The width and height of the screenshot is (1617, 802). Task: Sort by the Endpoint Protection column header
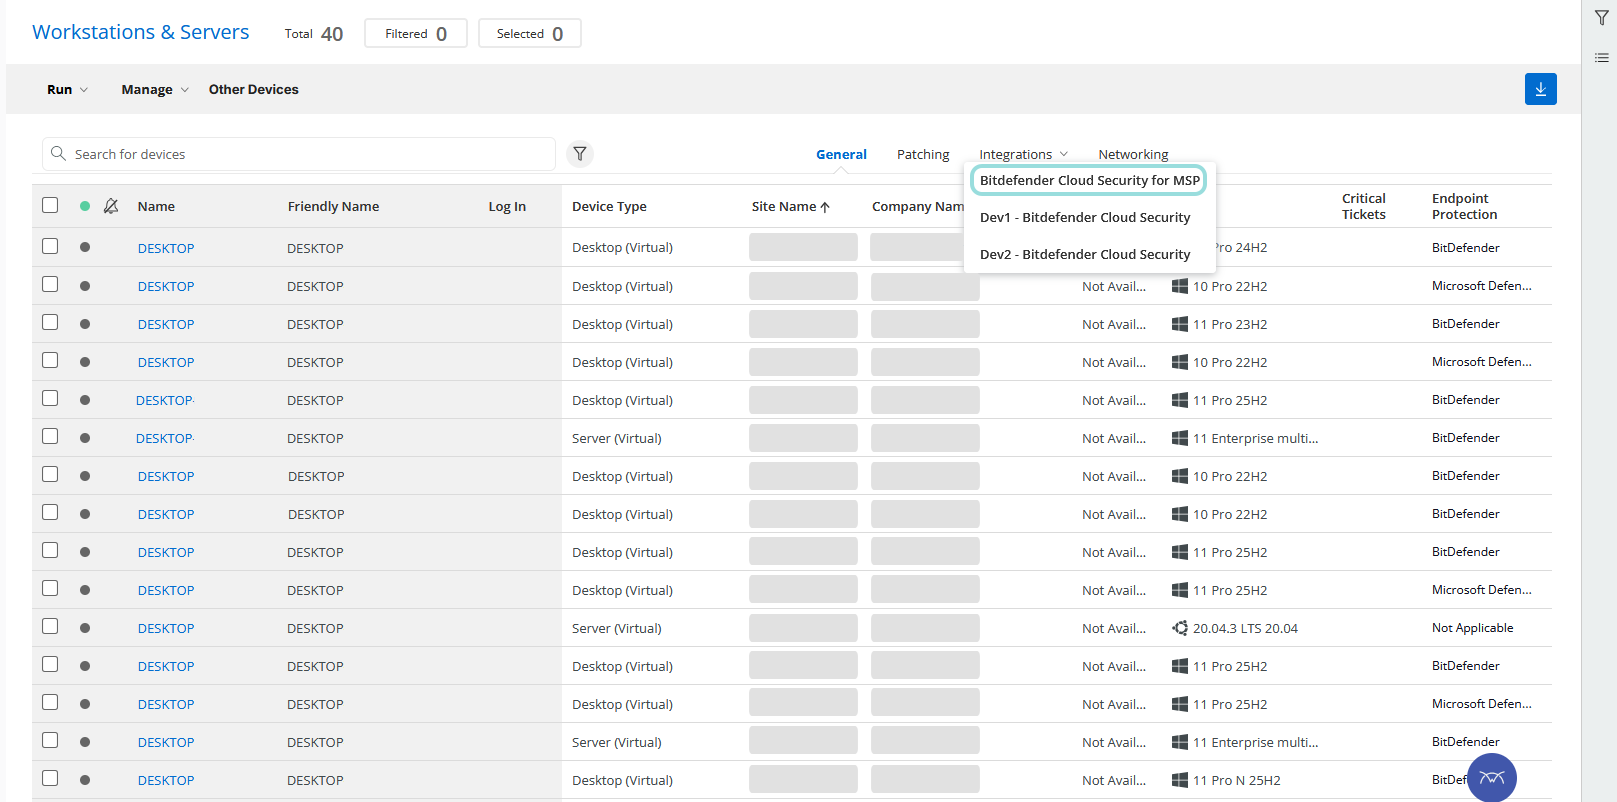point(1464,206)
